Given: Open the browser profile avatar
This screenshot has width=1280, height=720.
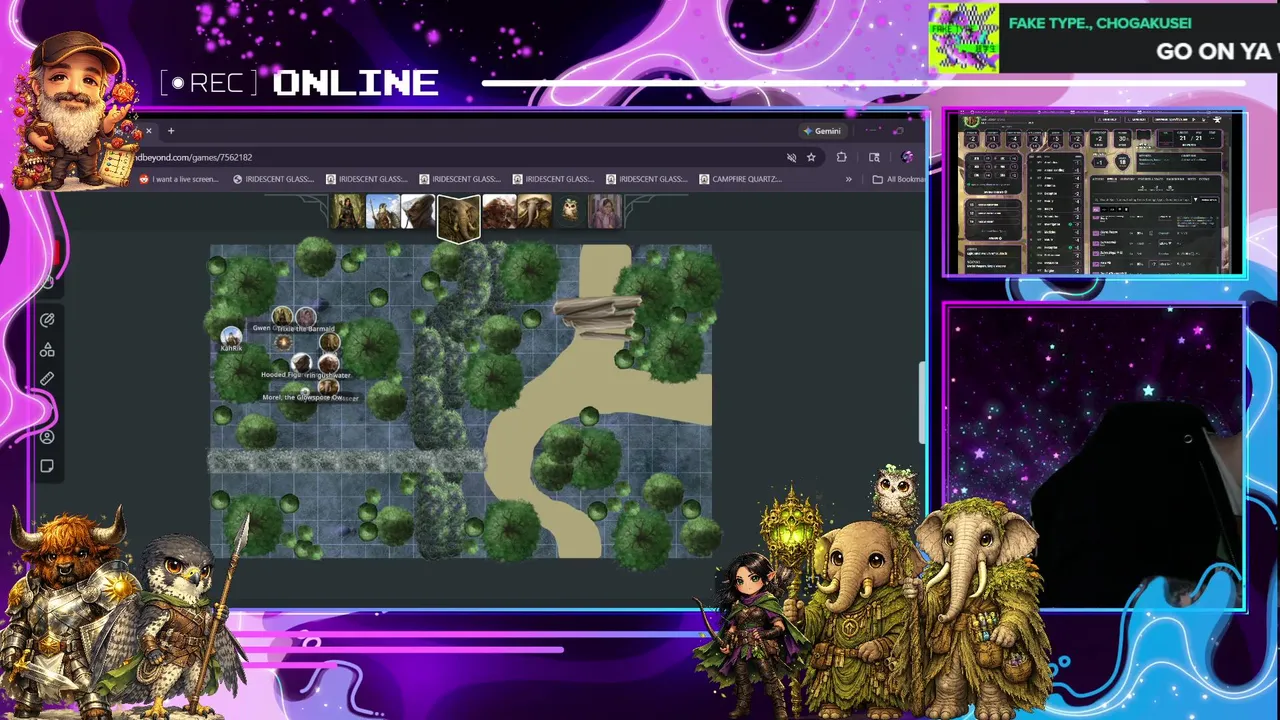Looking at the screenshot, I should pos(907,157).
